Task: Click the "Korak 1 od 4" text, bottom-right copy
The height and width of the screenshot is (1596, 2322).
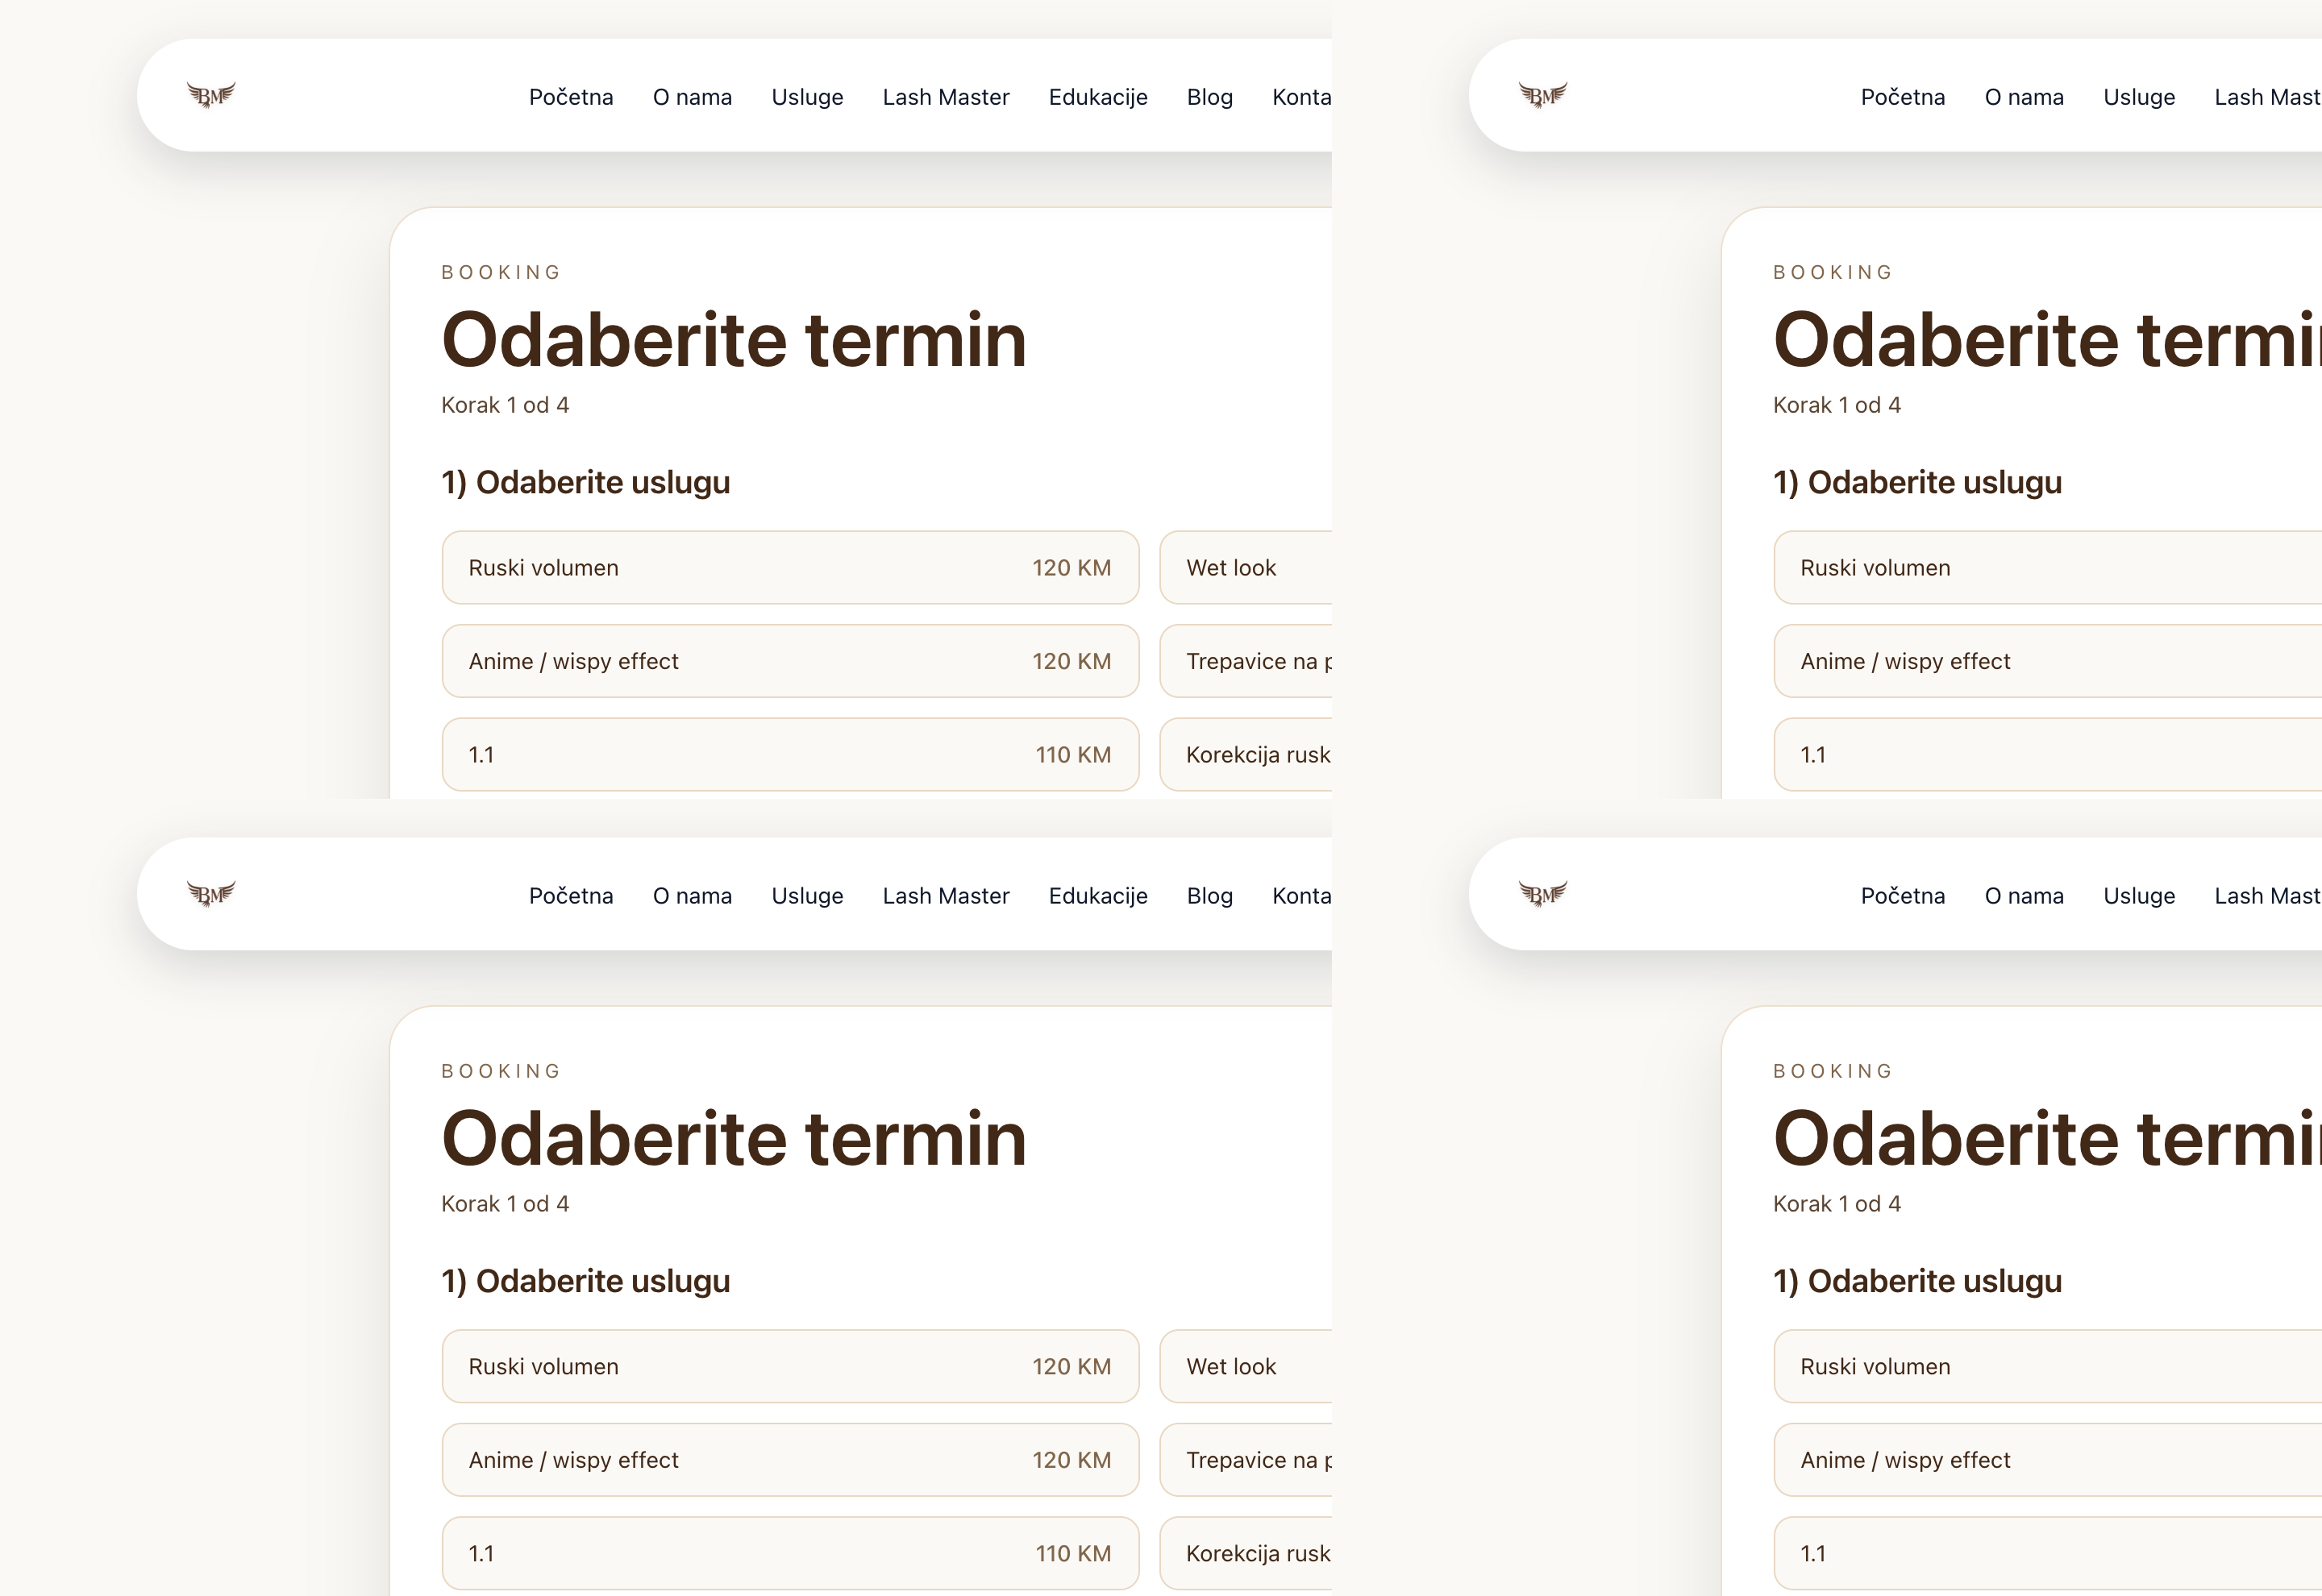Action: tap(1837, 1204)
